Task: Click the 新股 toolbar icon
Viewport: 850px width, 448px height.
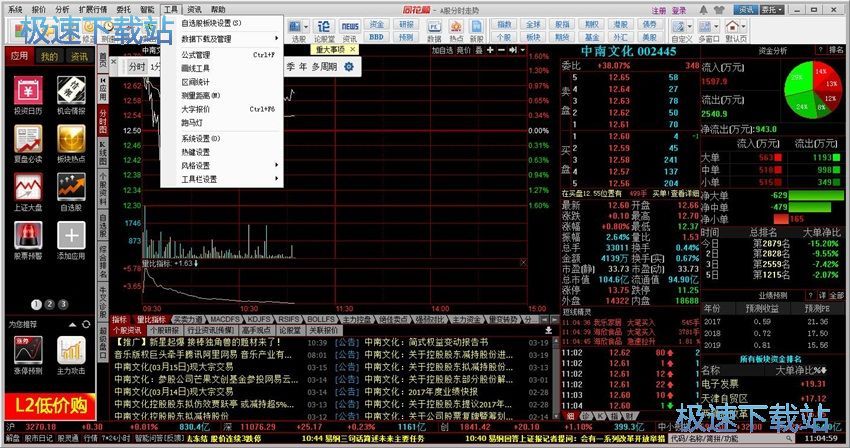Action: tap(476, 31)
